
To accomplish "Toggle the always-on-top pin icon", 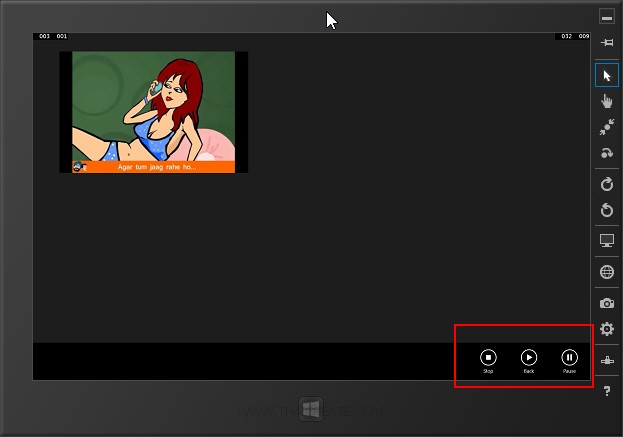I will click(607, 43).
